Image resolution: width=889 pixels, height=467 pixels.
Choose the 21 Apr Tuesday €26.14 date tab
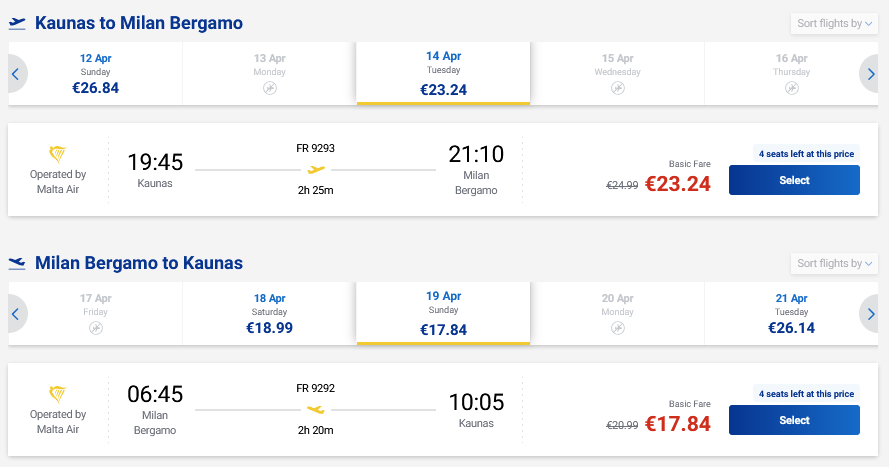pos(791,313)
